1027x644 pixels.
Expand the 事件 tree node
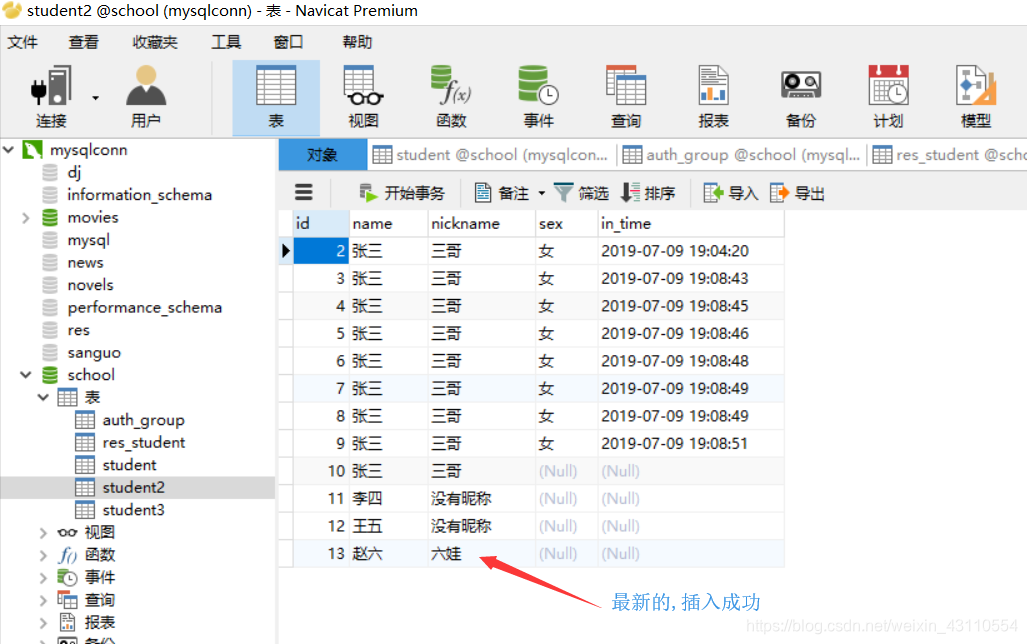pos(43,578)
